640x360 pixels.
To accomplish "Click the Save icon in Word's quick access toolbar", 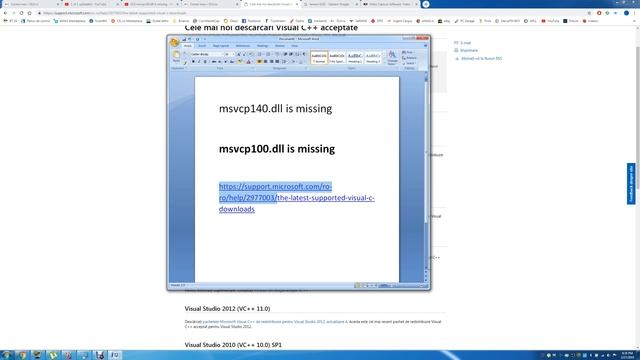I will (184, 39).
